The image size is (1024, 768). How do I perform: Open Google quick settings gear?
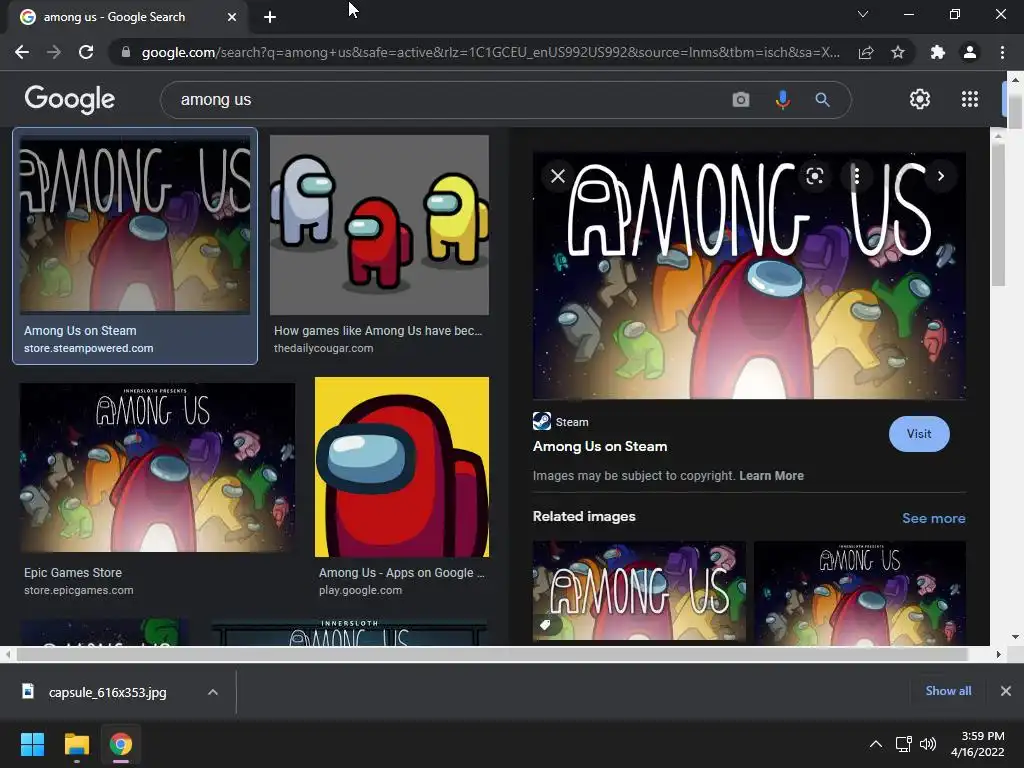(x=920, y=99)
